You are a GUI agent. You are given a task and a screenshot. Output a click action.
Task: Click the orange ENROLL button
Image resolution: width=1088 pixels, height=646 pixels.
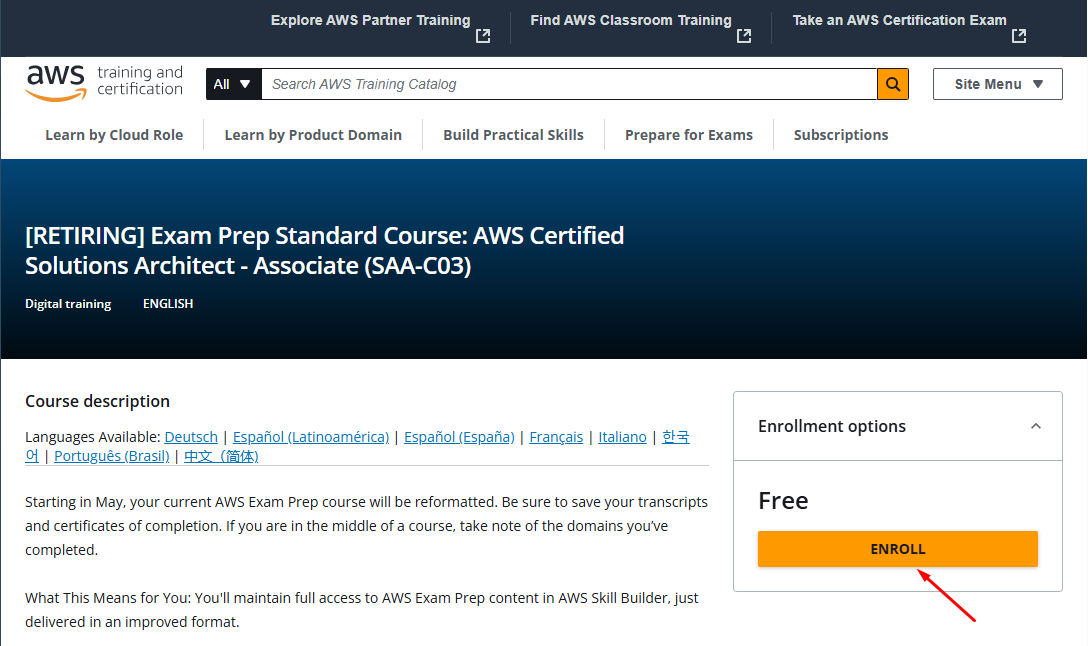(897, 549)
